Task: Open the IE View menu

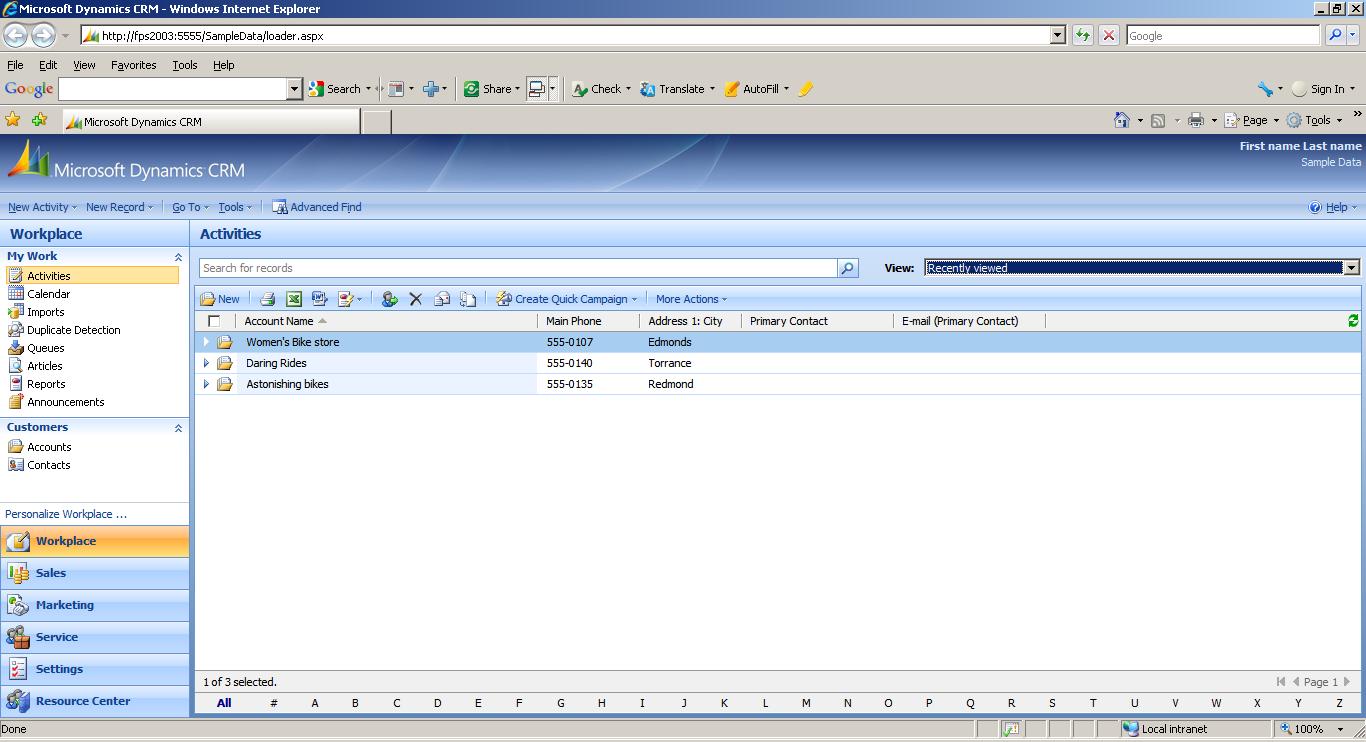Action: (x=84, y=65)
